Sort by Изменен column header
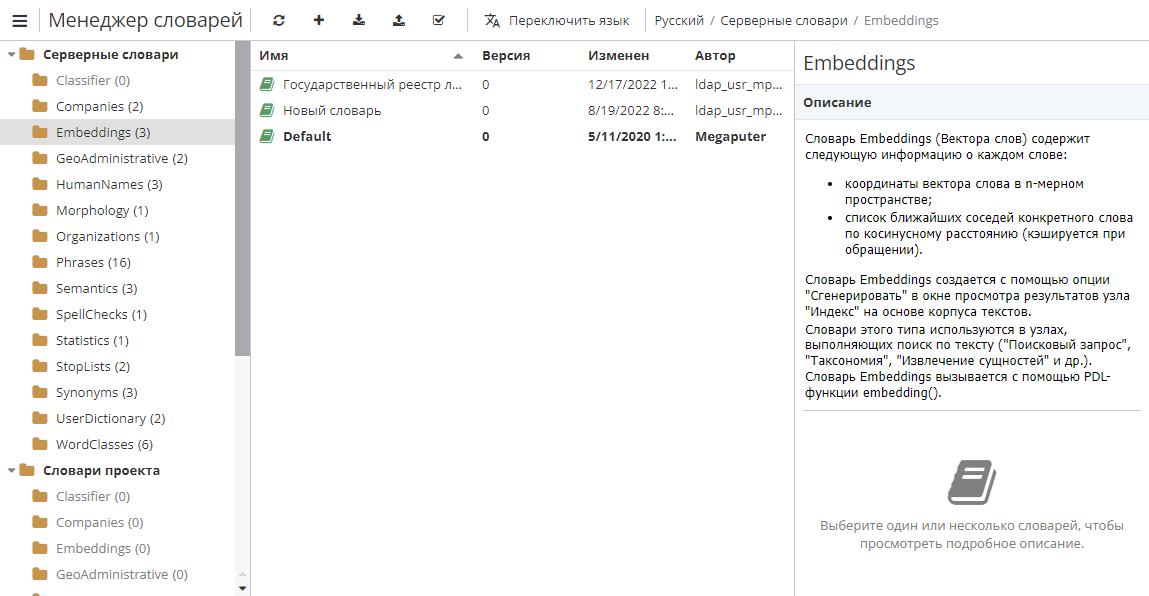Image resolution: width=1149 pixels, height=596 pixels. coord(618,56)
